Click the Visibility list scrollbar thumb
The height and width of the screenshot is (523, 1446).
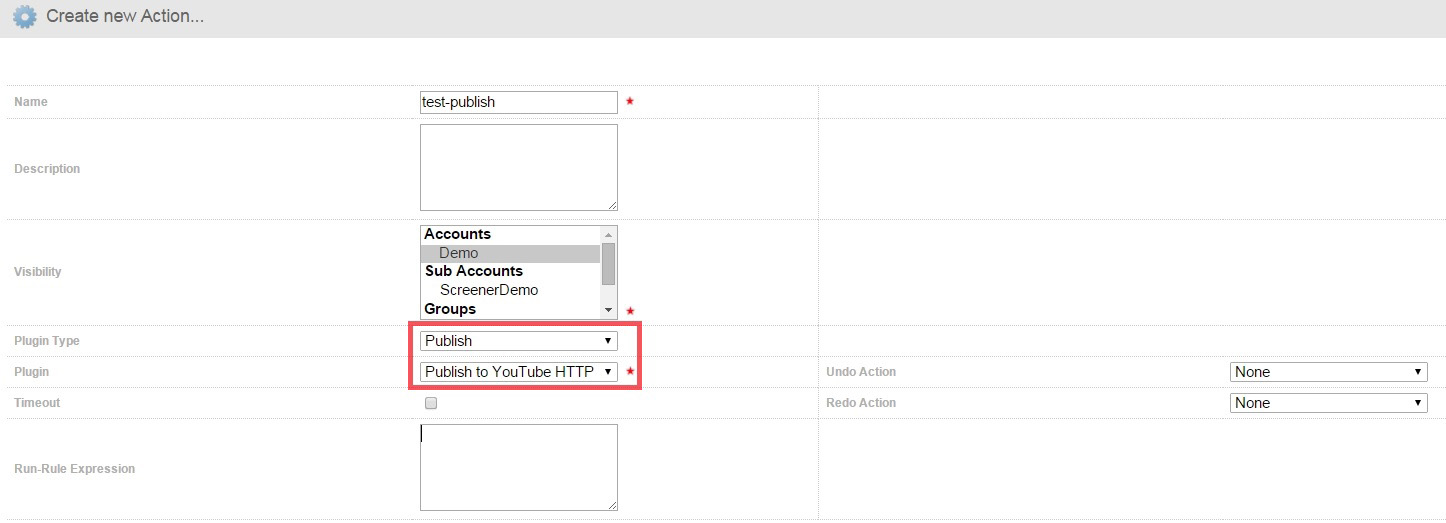[608, 263]
